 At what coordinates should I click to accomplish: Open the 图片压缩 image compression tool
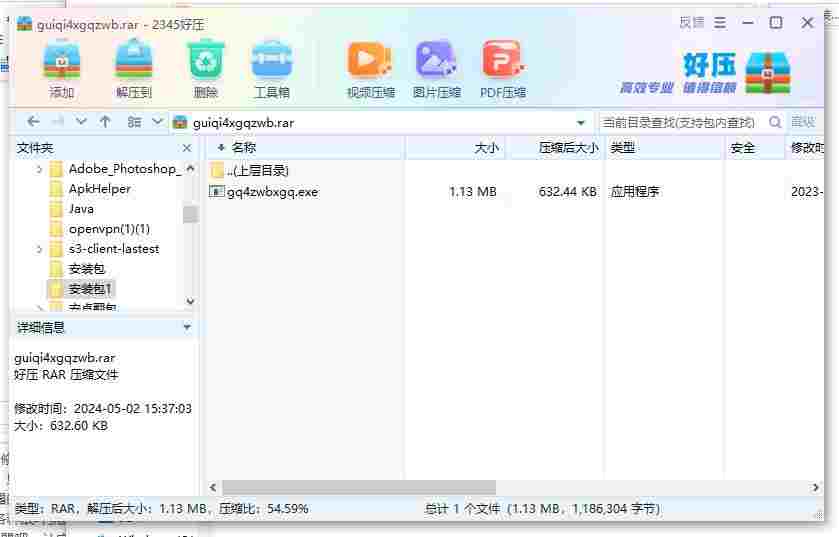[x=437, y=70]
